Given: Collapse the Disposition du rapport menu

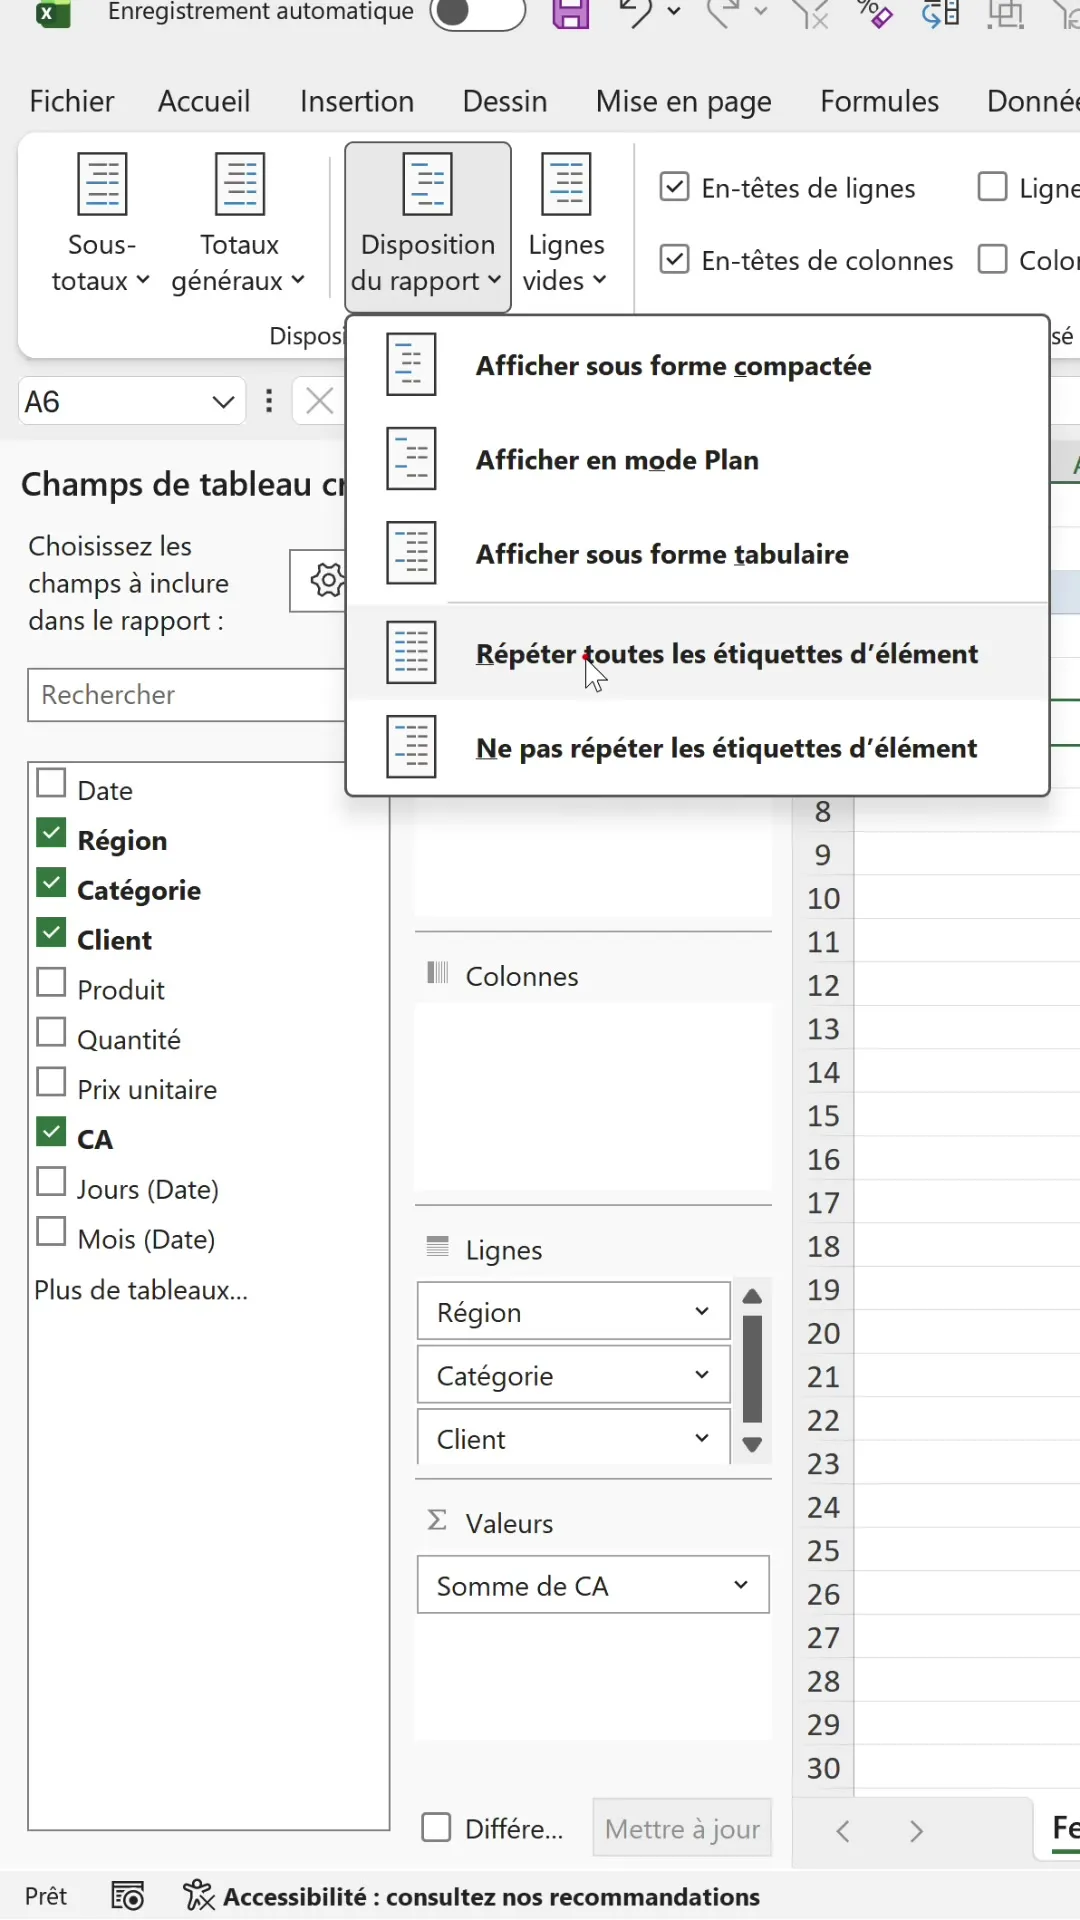Looking at the screenshot, I should click(x=428, y=227).
